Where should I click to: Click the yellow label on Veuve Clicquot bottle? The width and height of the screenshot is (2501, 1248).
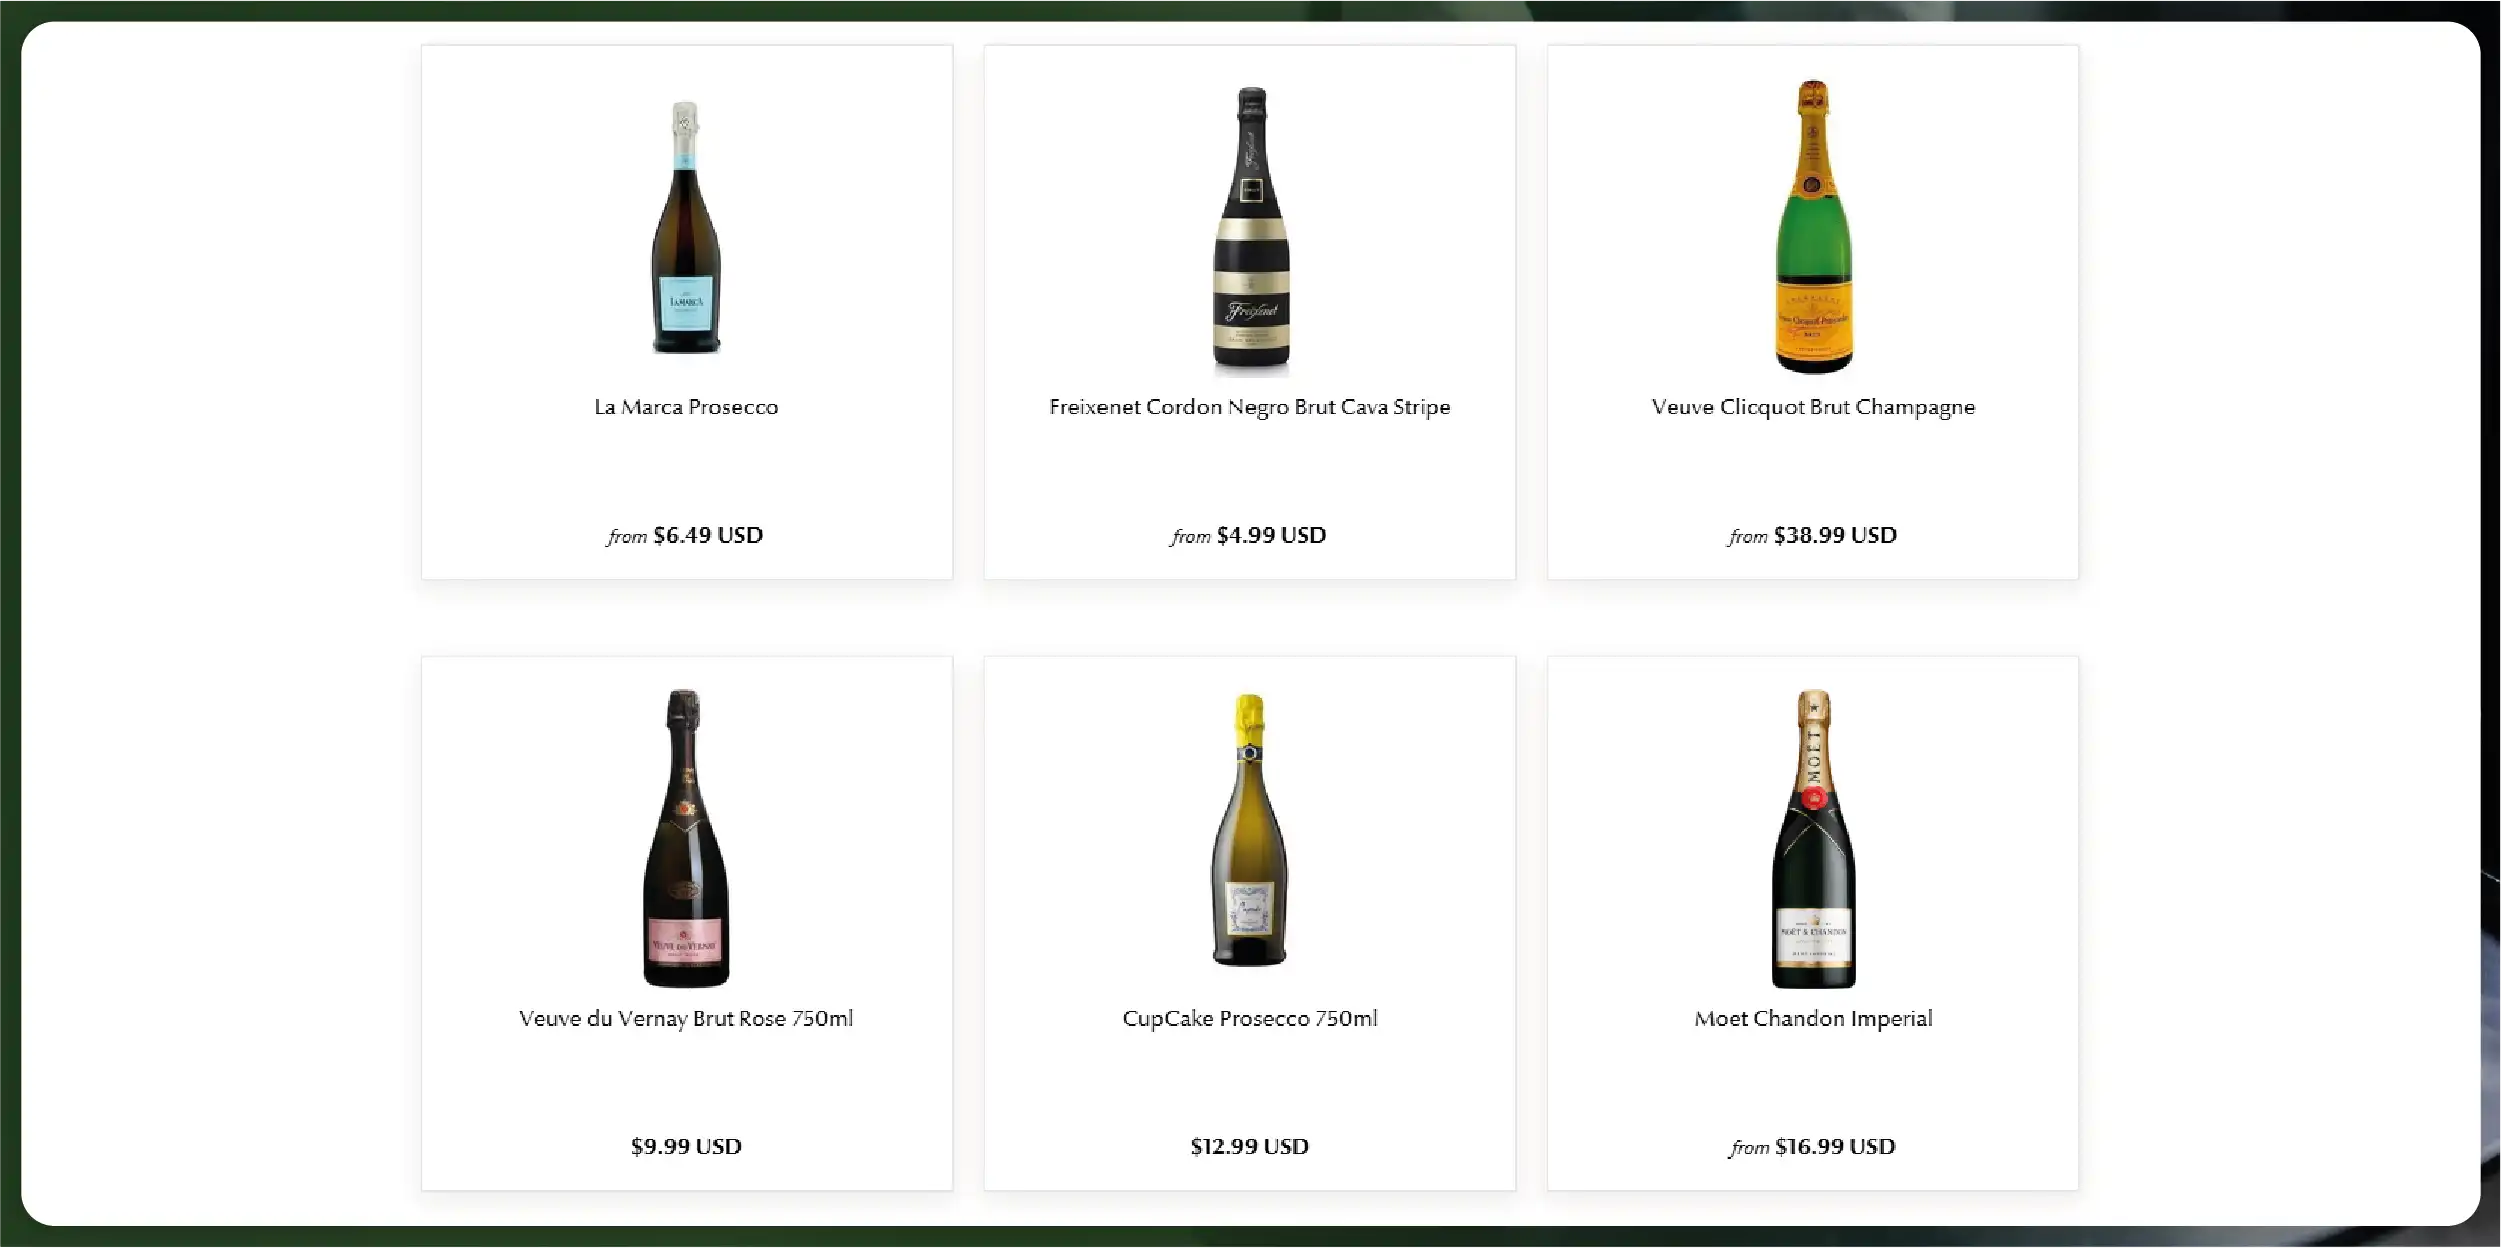click(x=1813, y=322)
